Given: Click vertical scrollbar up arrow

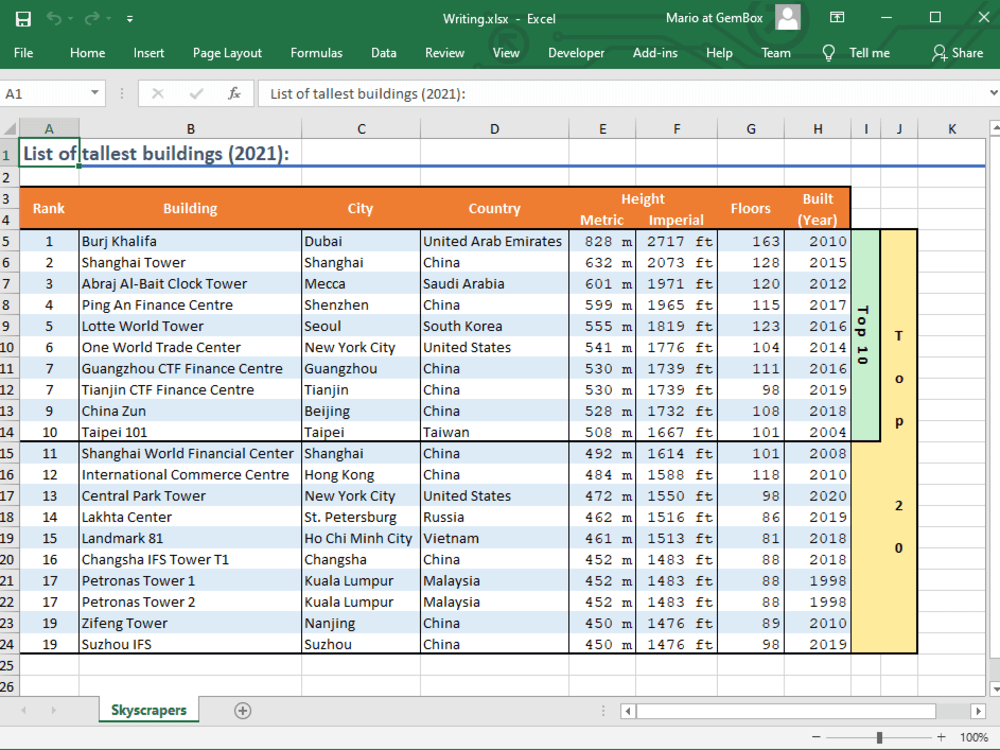Looking at the screenshot, I should [x=994, y=128].
